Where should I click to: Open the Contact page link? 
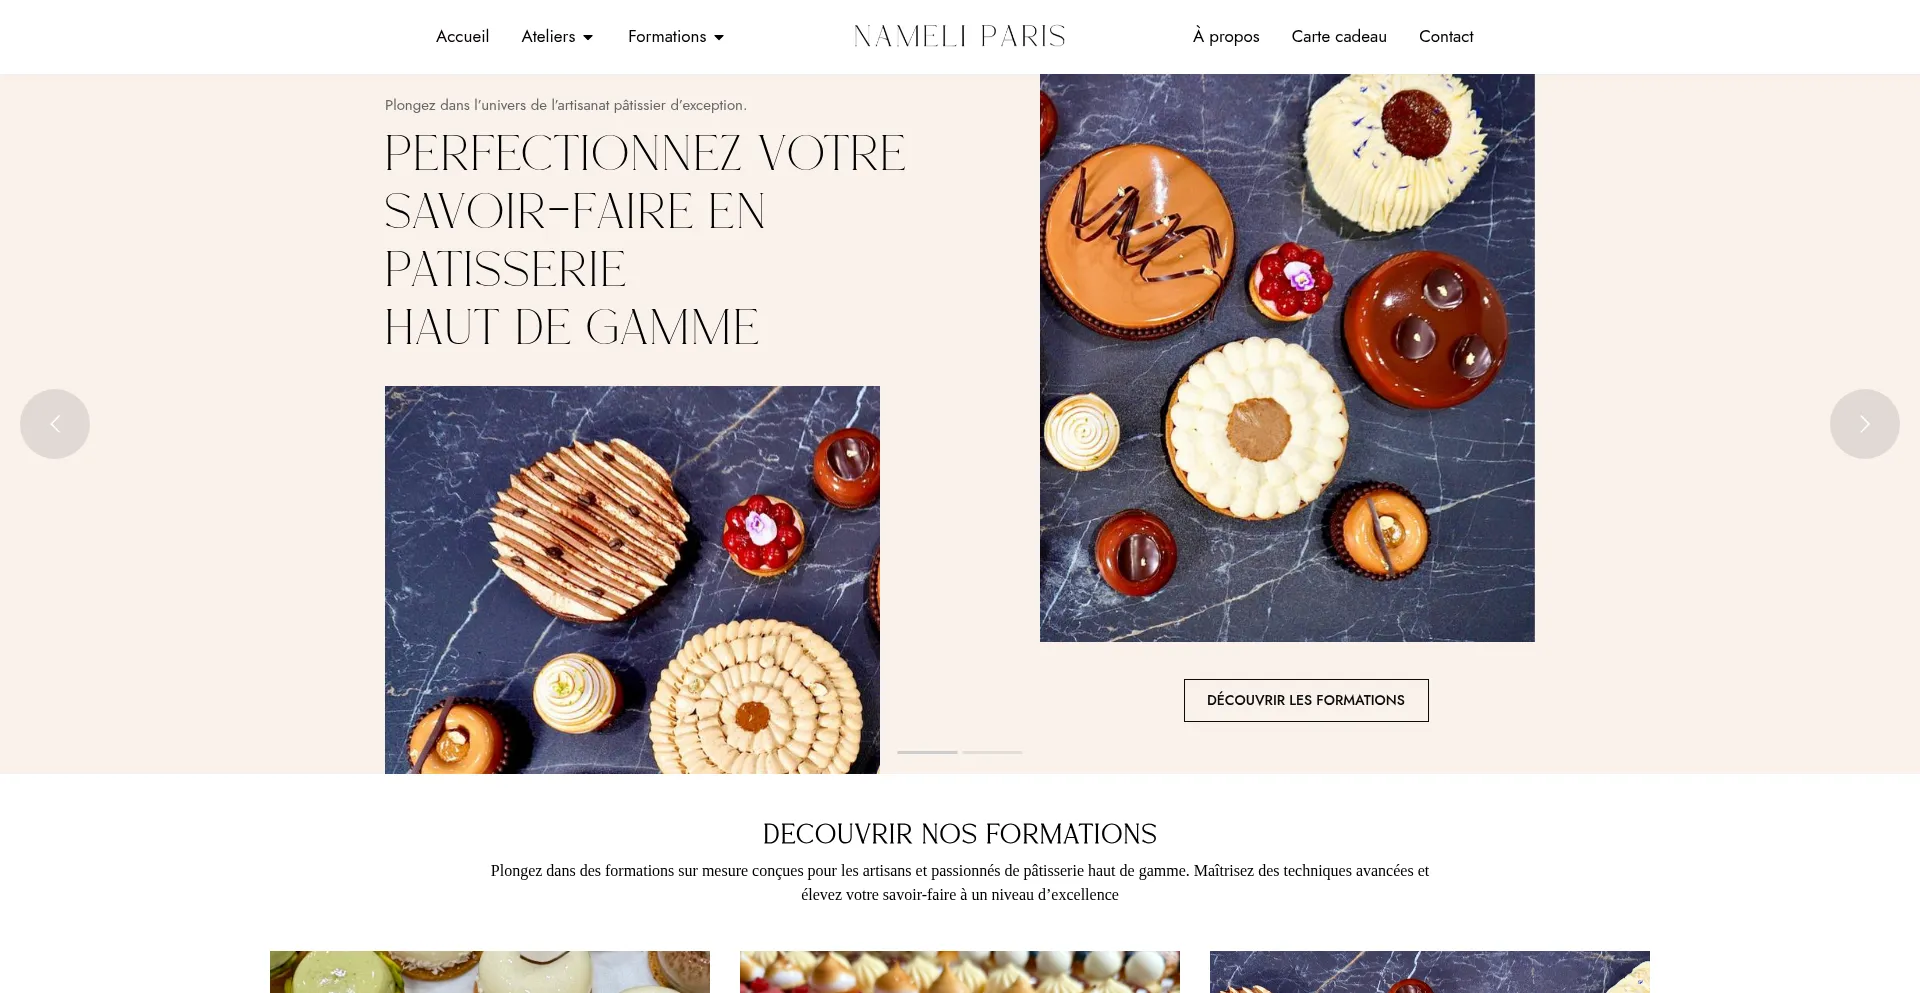click(x=1446, y=36)
